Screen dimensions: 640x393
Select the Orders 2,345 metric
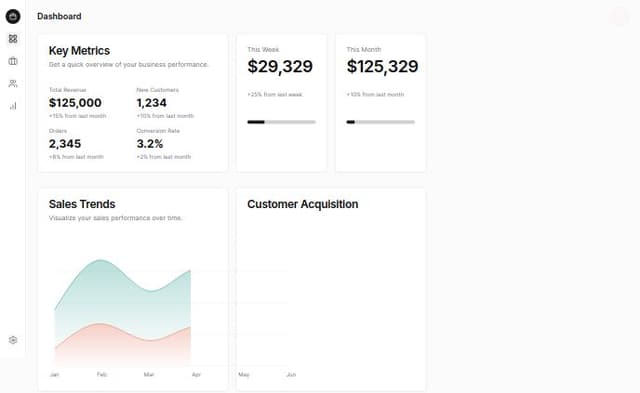point(76,144)
